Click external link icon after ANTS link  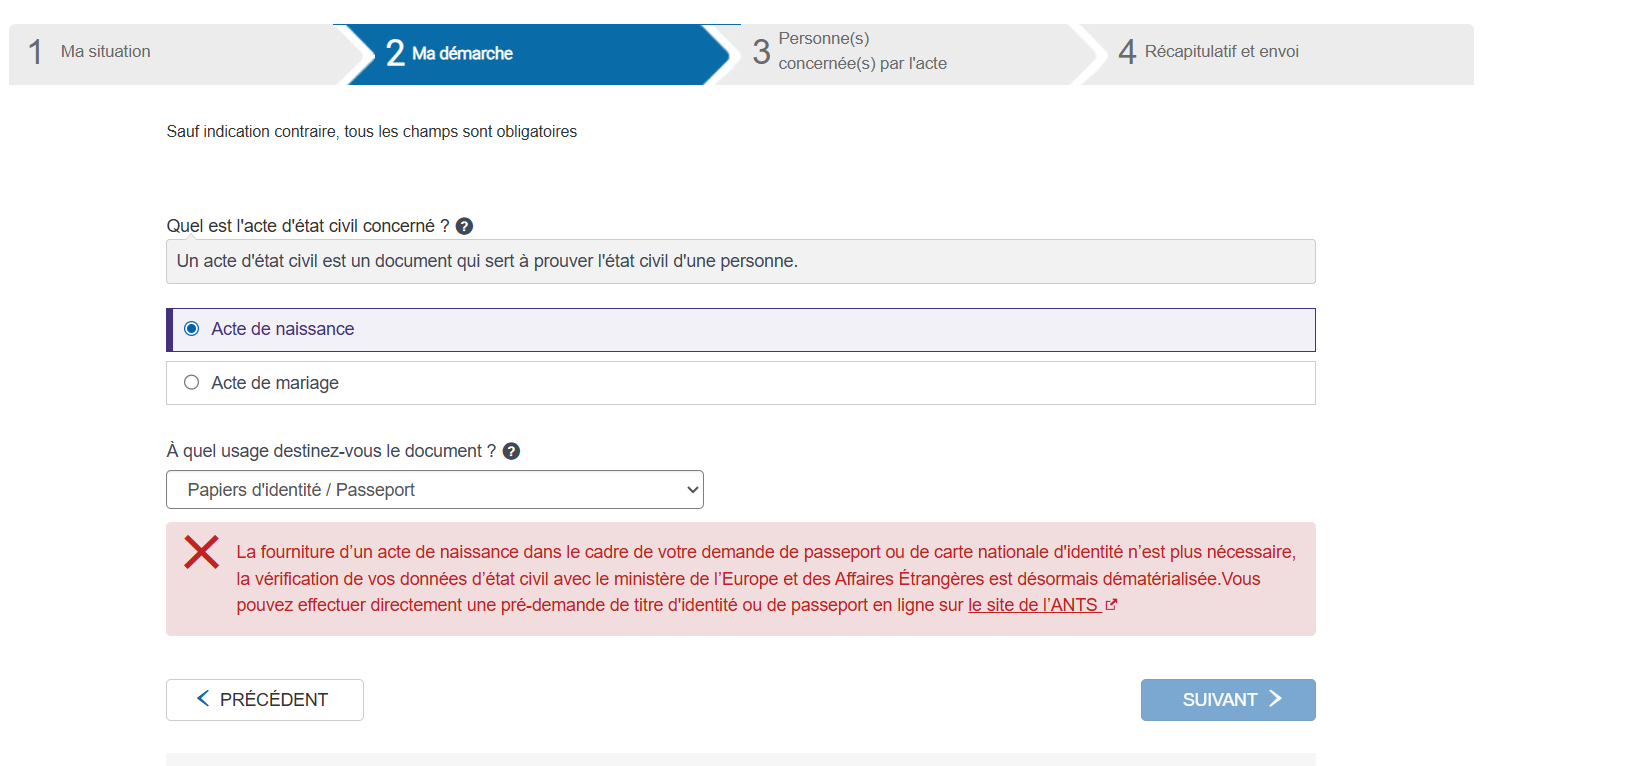(x=1111, y=605)
